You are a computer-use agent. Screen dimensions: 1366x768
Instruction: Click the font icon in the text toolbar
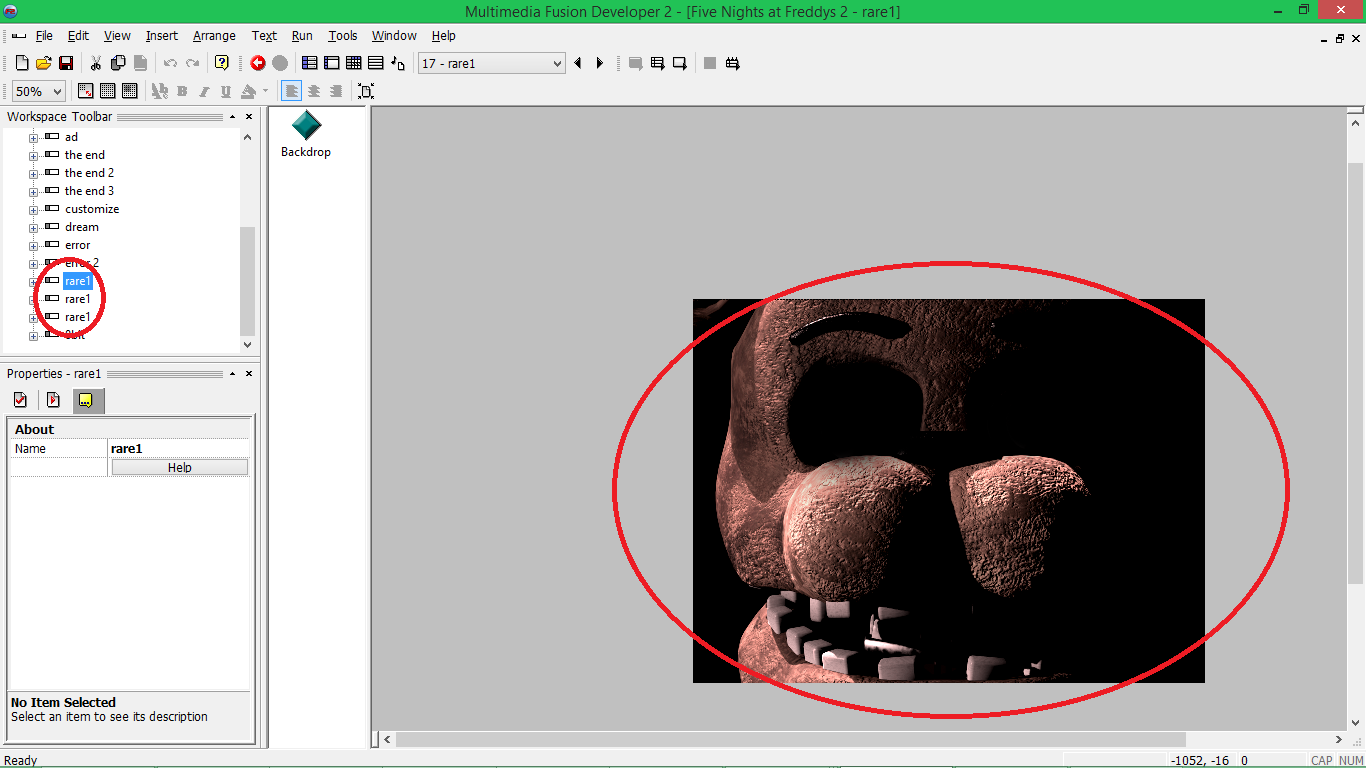160,91
